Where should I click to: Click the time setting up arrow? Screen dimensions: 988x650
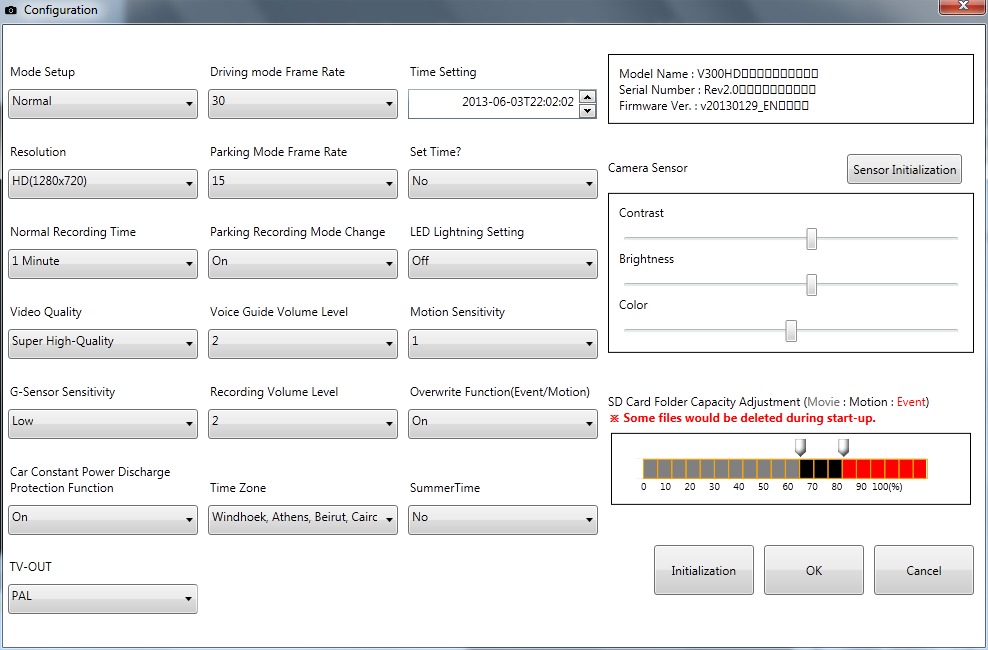tap(588, 94)
